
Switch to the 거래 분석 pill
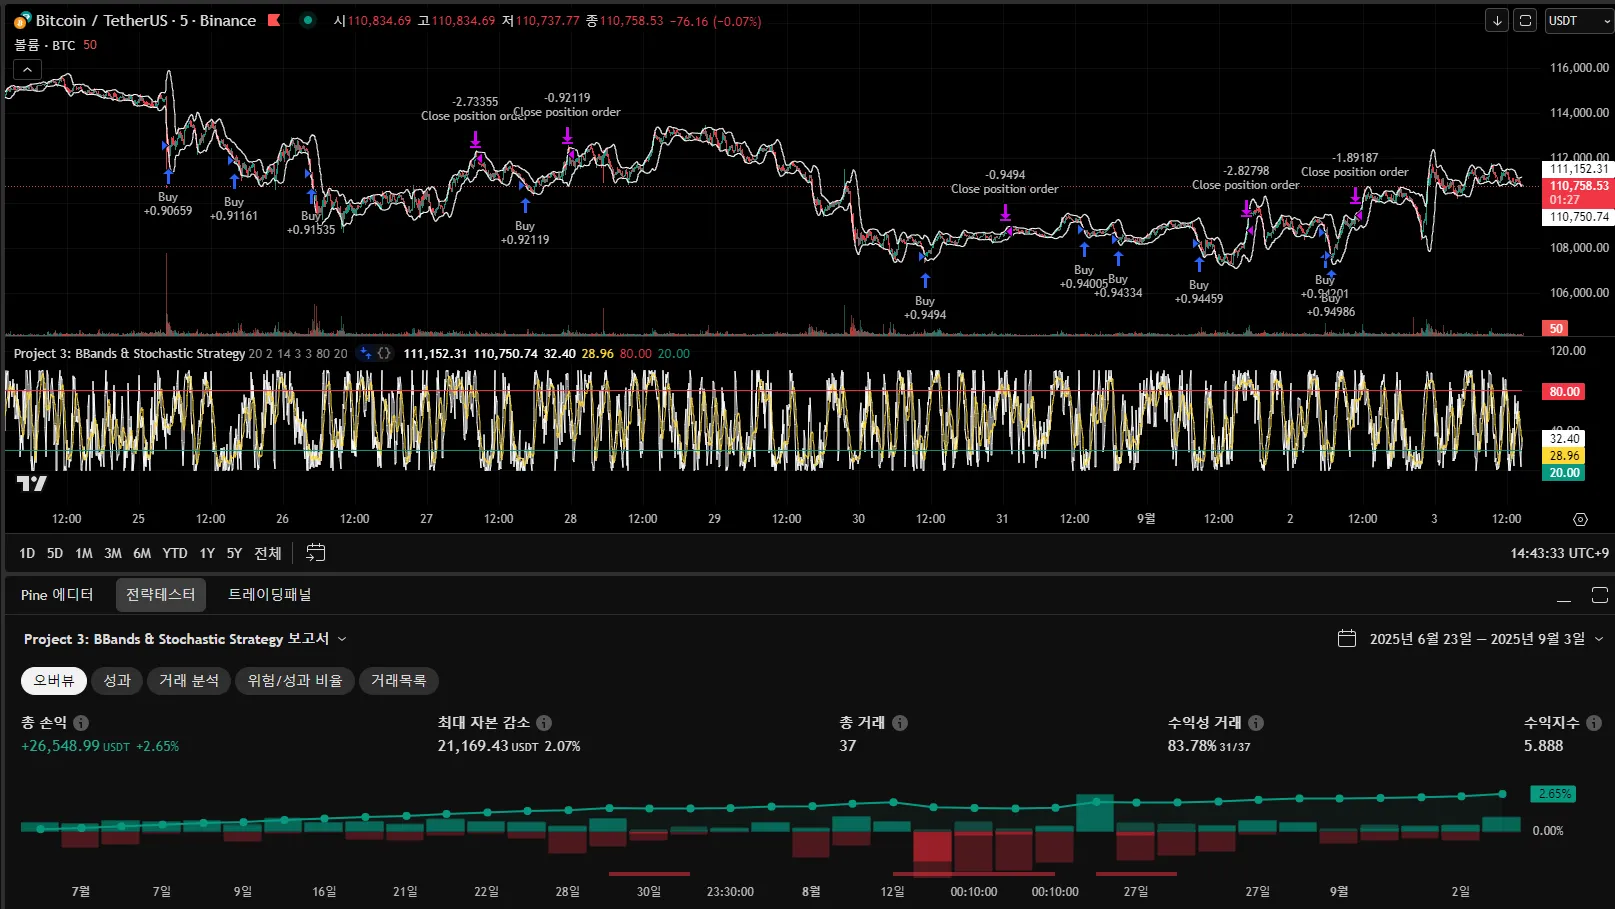[189, 681]
